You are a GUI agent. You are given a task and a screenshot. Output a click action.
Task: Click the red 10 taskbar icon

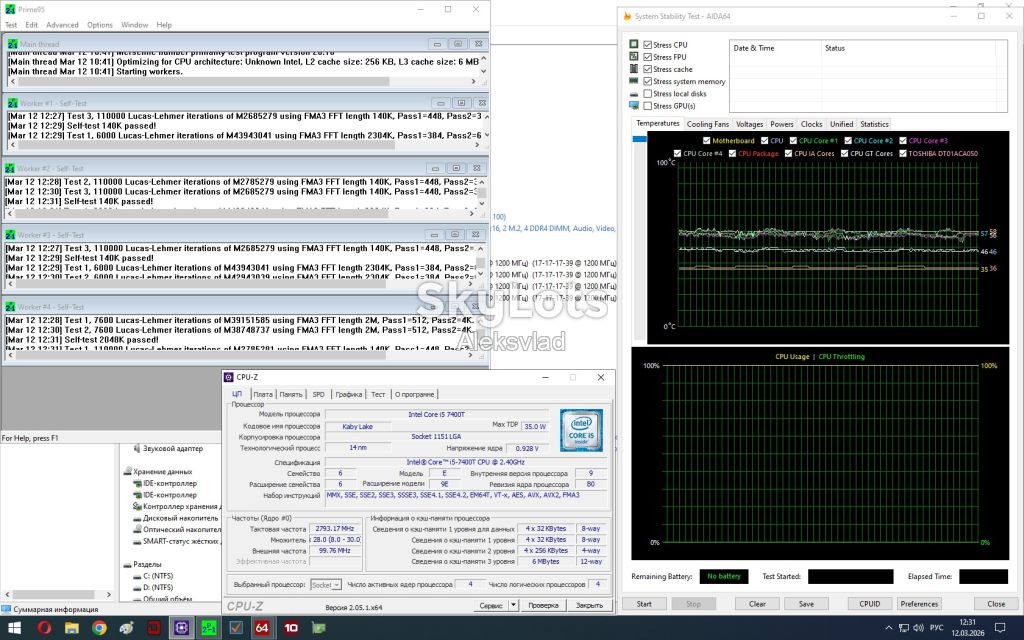point(291,628)
